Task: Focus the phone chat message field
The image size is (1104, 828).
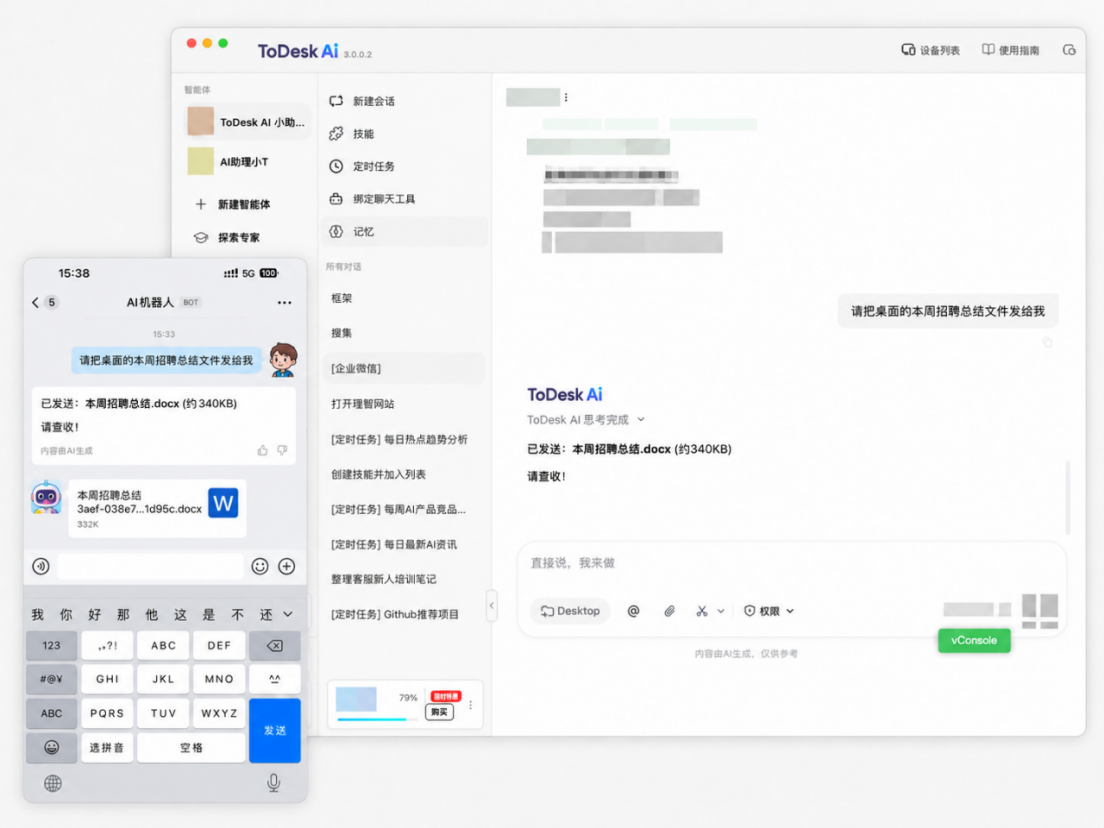Action: 150,566
